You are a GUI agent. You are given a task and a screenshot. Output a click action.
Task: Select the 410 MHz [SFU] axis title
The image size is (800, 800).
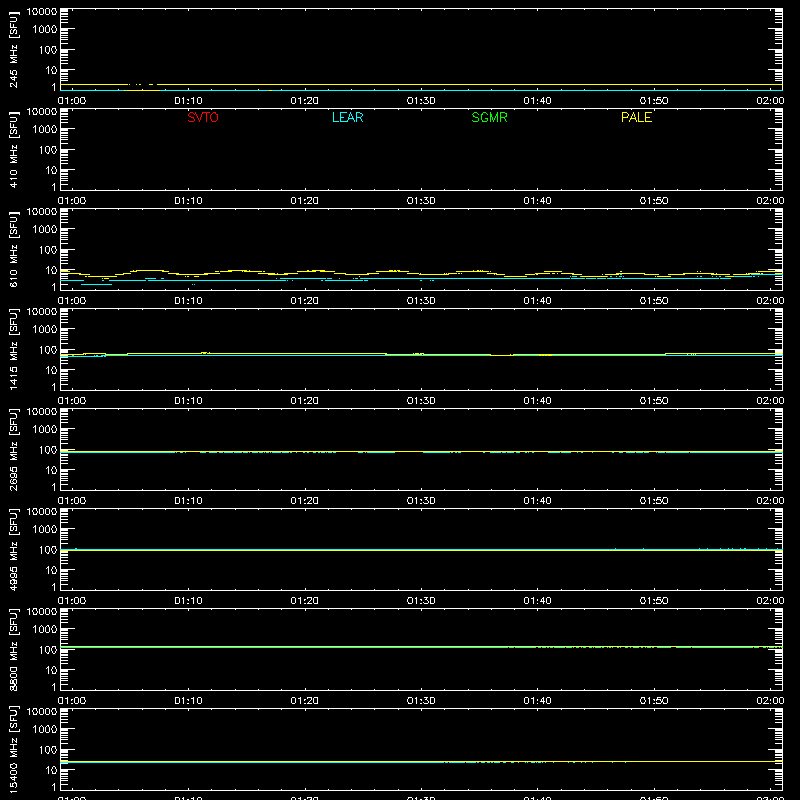pos(14,150)
